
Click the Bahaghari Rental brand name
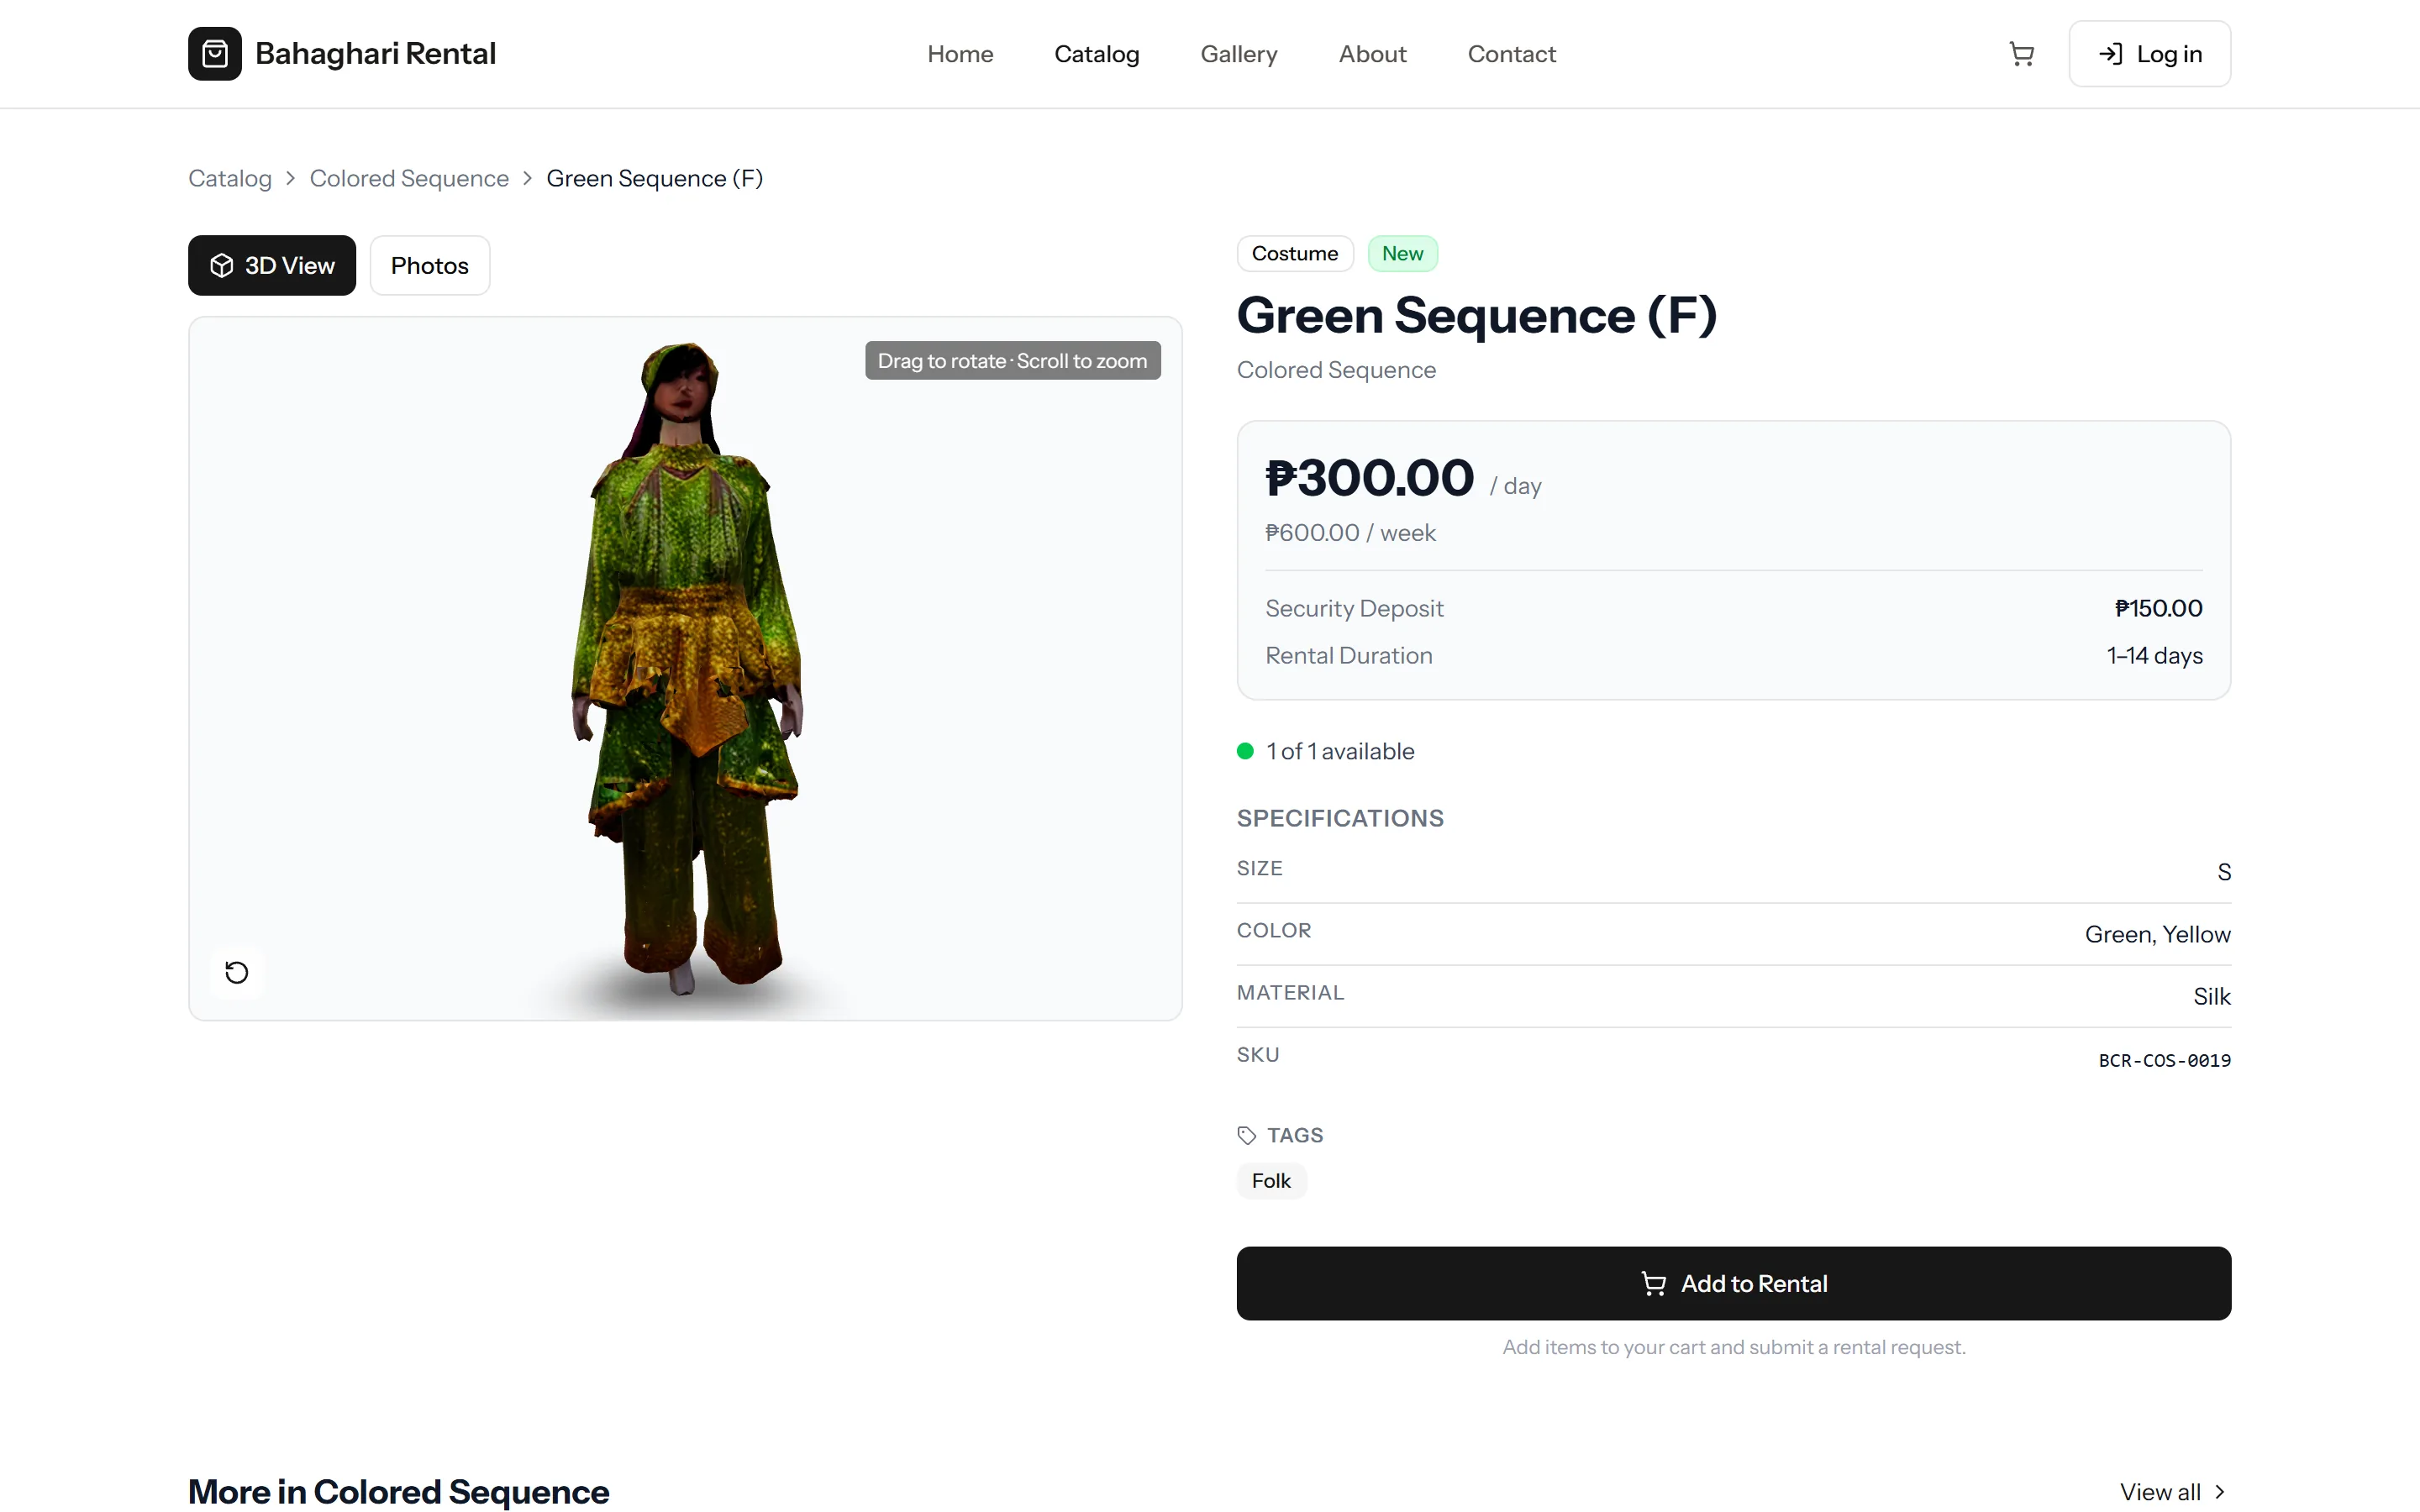[x=375, y=54]
